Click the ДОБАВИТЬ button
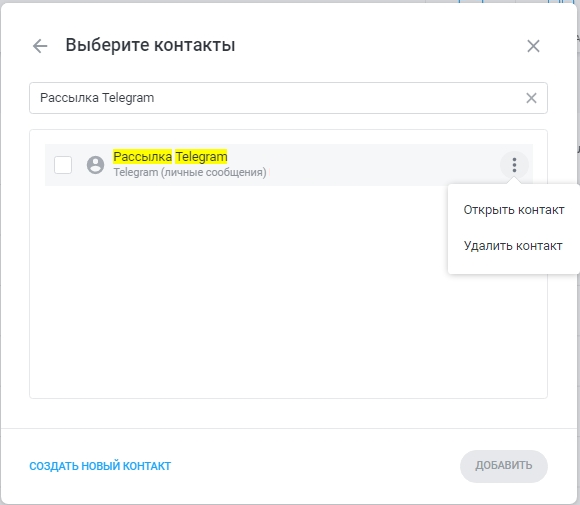Image resolution: width=580 pixels, height=505 pixels. (x=503, y=466)
